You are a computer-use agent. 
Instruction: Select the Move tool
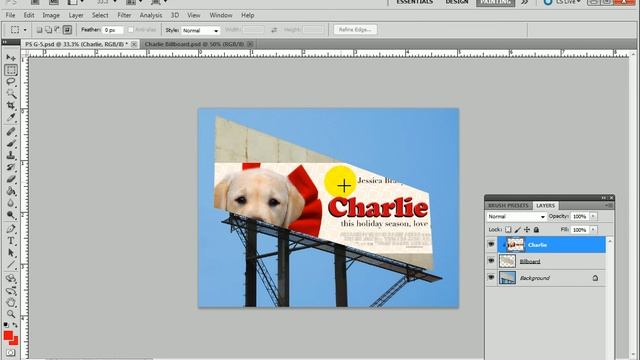[11, 58]
